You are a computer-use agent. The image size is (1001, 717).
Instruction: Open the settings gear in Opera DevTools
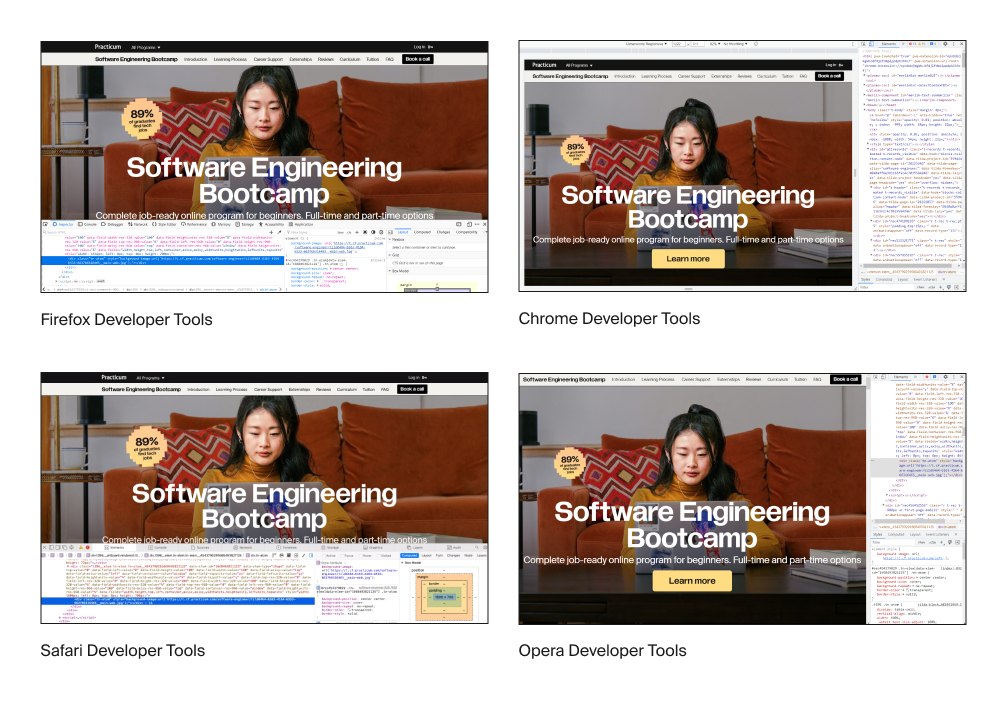pos(945,377)
